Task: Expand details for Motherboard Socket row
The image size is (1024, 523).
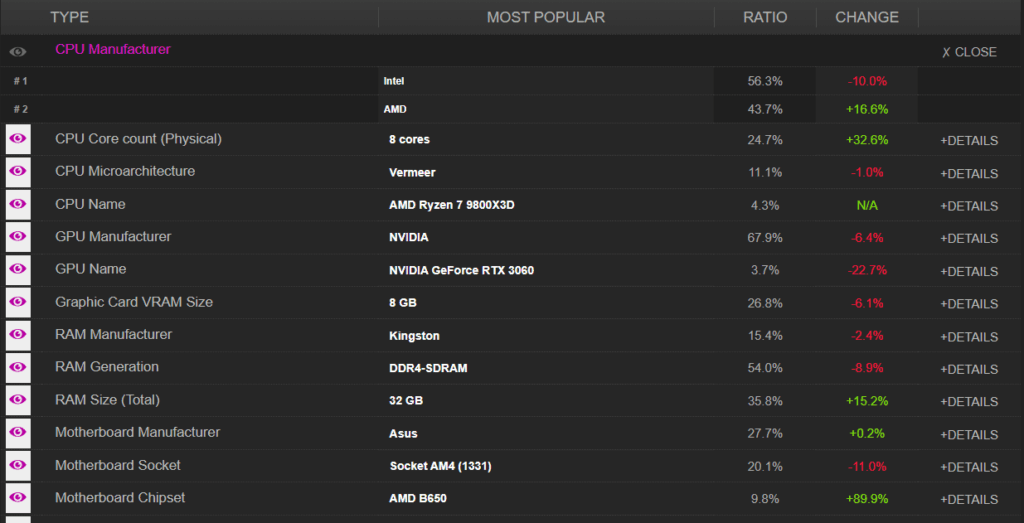Action: pyautogui.click(x=969, y=467)
